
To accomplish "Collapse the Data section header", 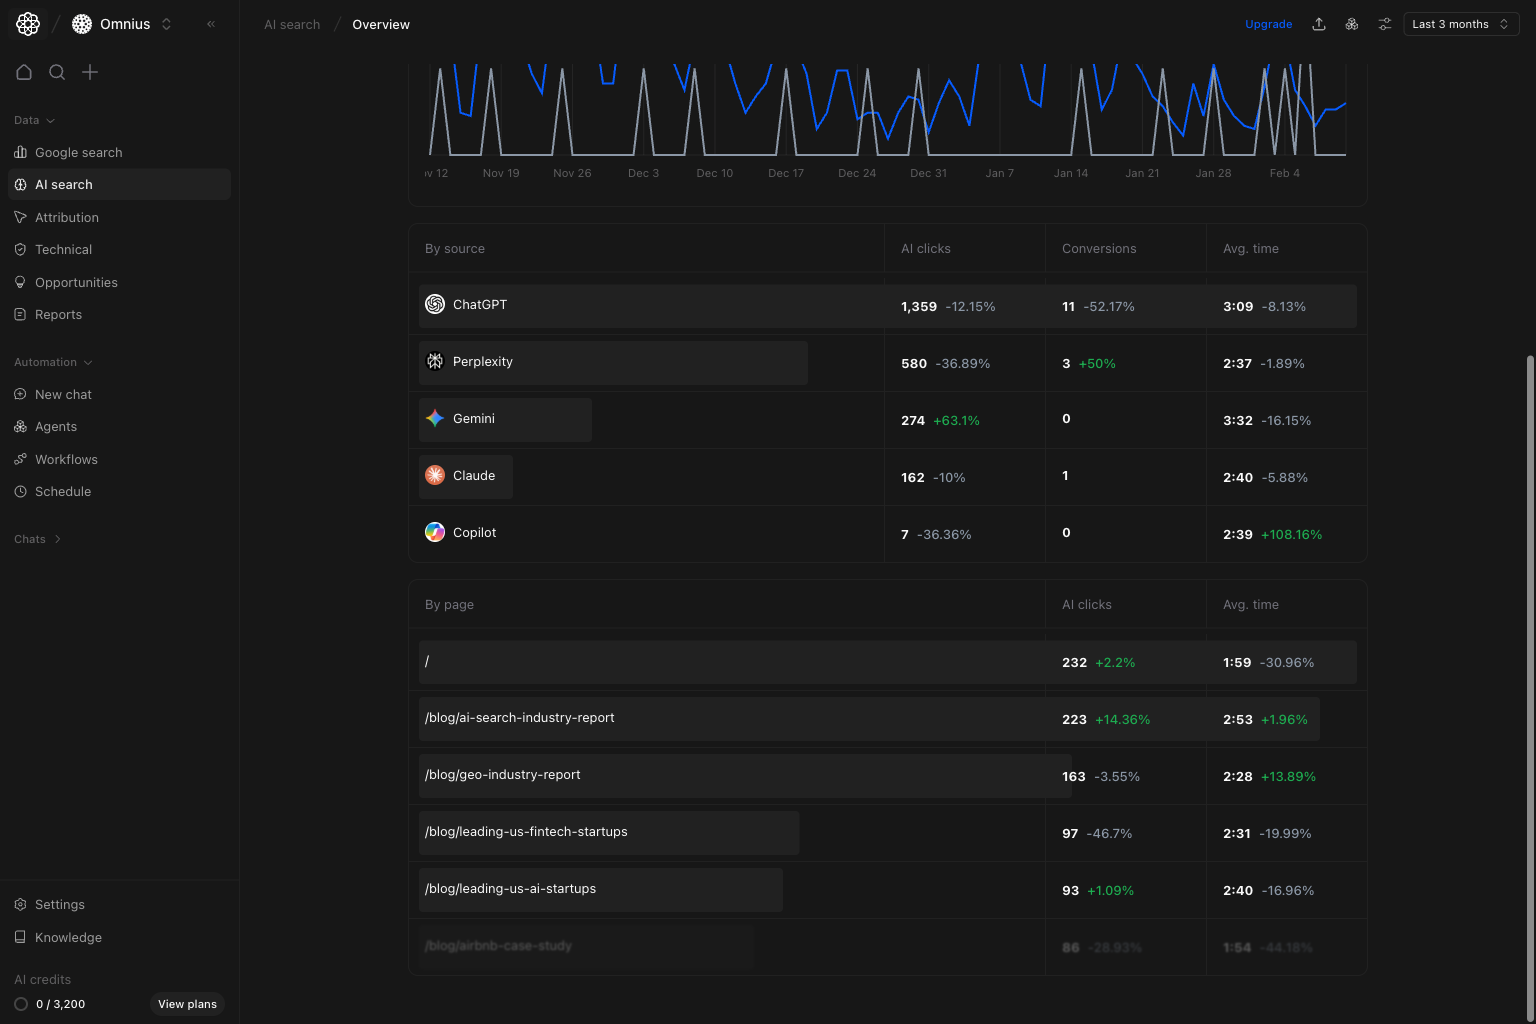I will [x=33, y=120].
